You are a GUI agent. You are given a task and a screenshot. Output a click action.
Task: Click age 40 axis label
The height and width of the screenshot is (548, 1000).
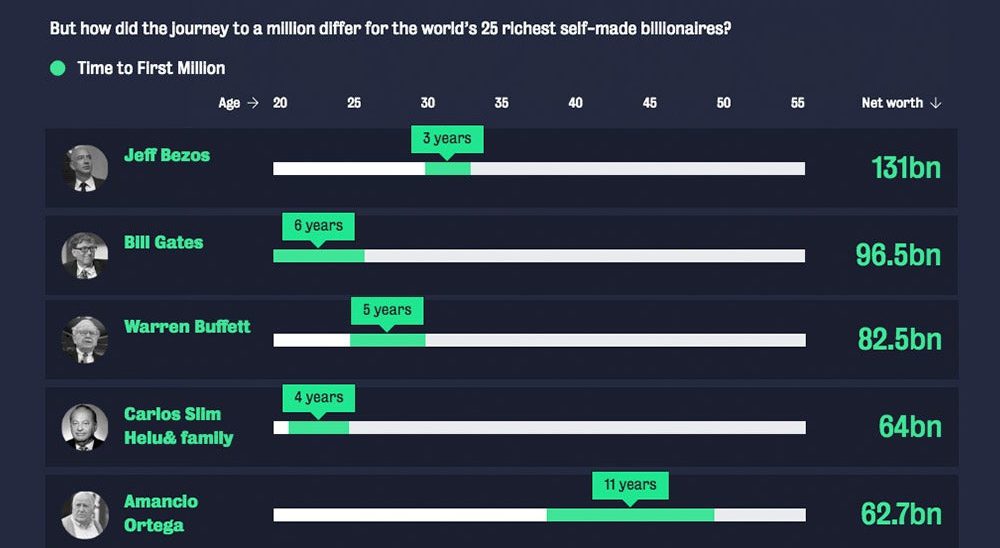pos(575,103)
